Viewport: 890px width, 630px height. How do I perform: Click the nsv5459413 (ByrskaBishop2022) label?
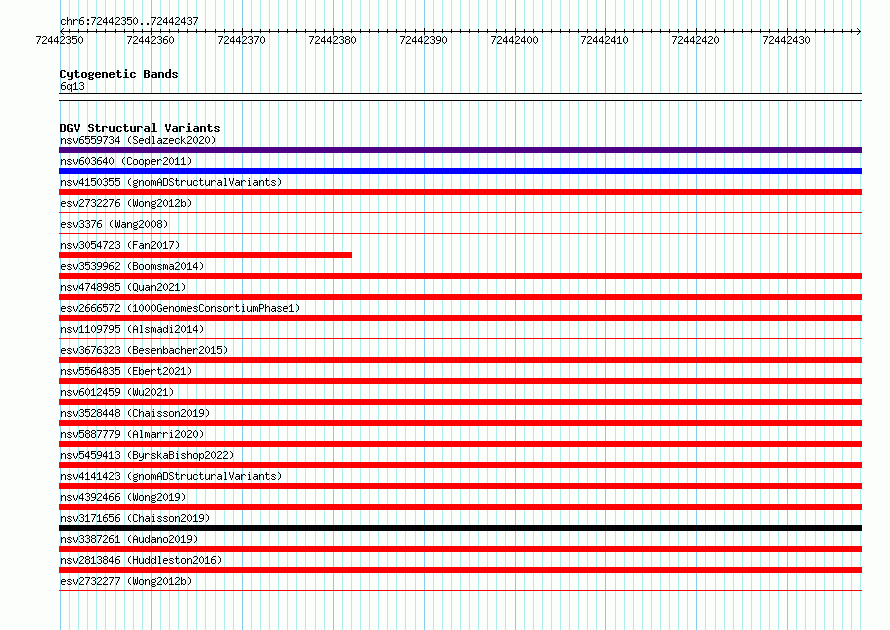pos(147,455)
